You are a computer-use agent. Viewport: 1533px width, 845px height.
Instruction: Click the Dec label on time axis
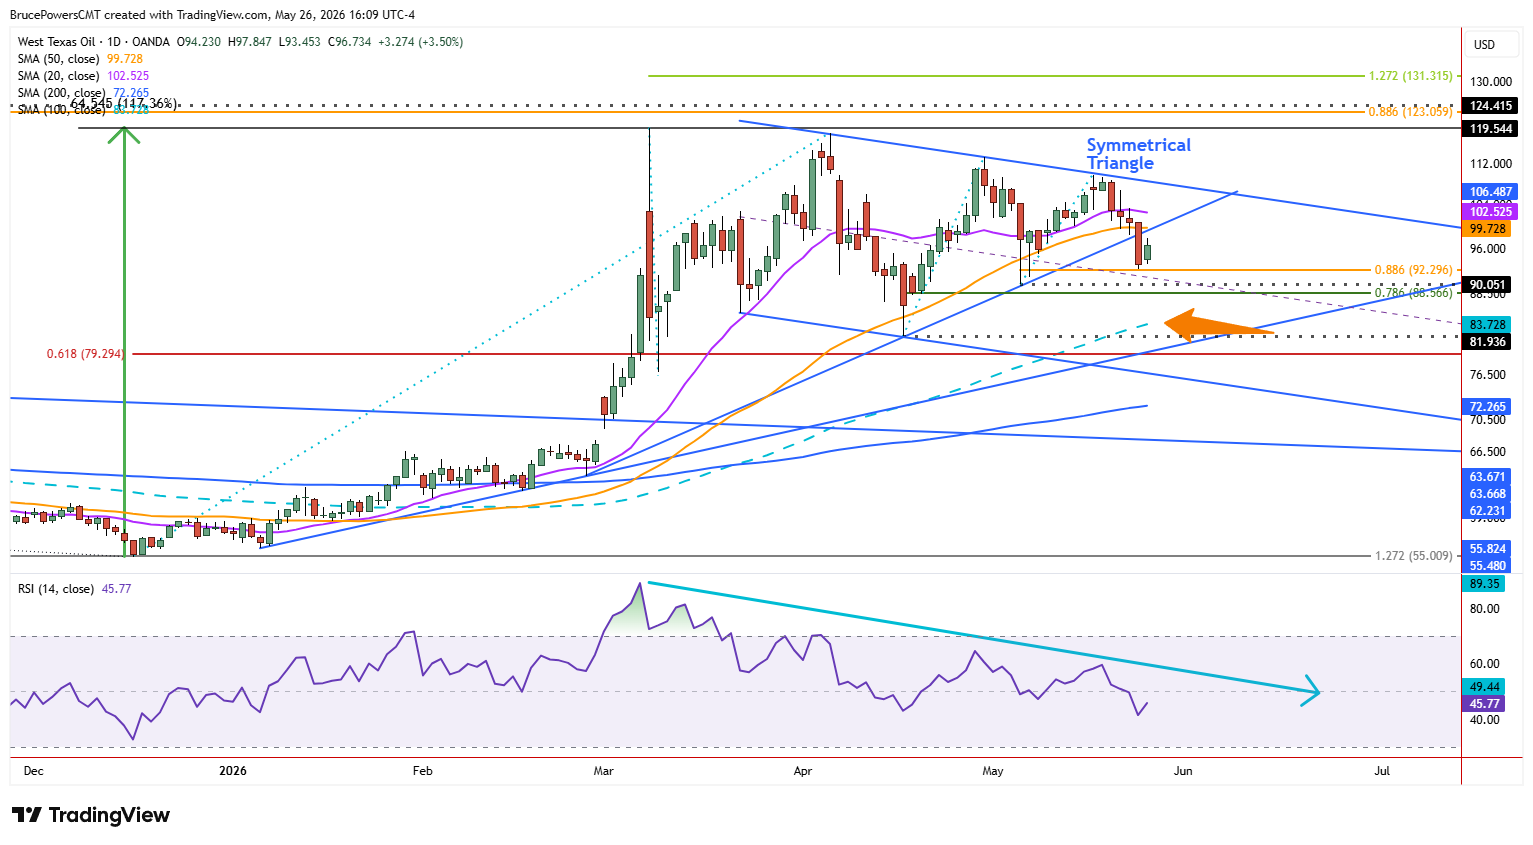click(33, 771)
